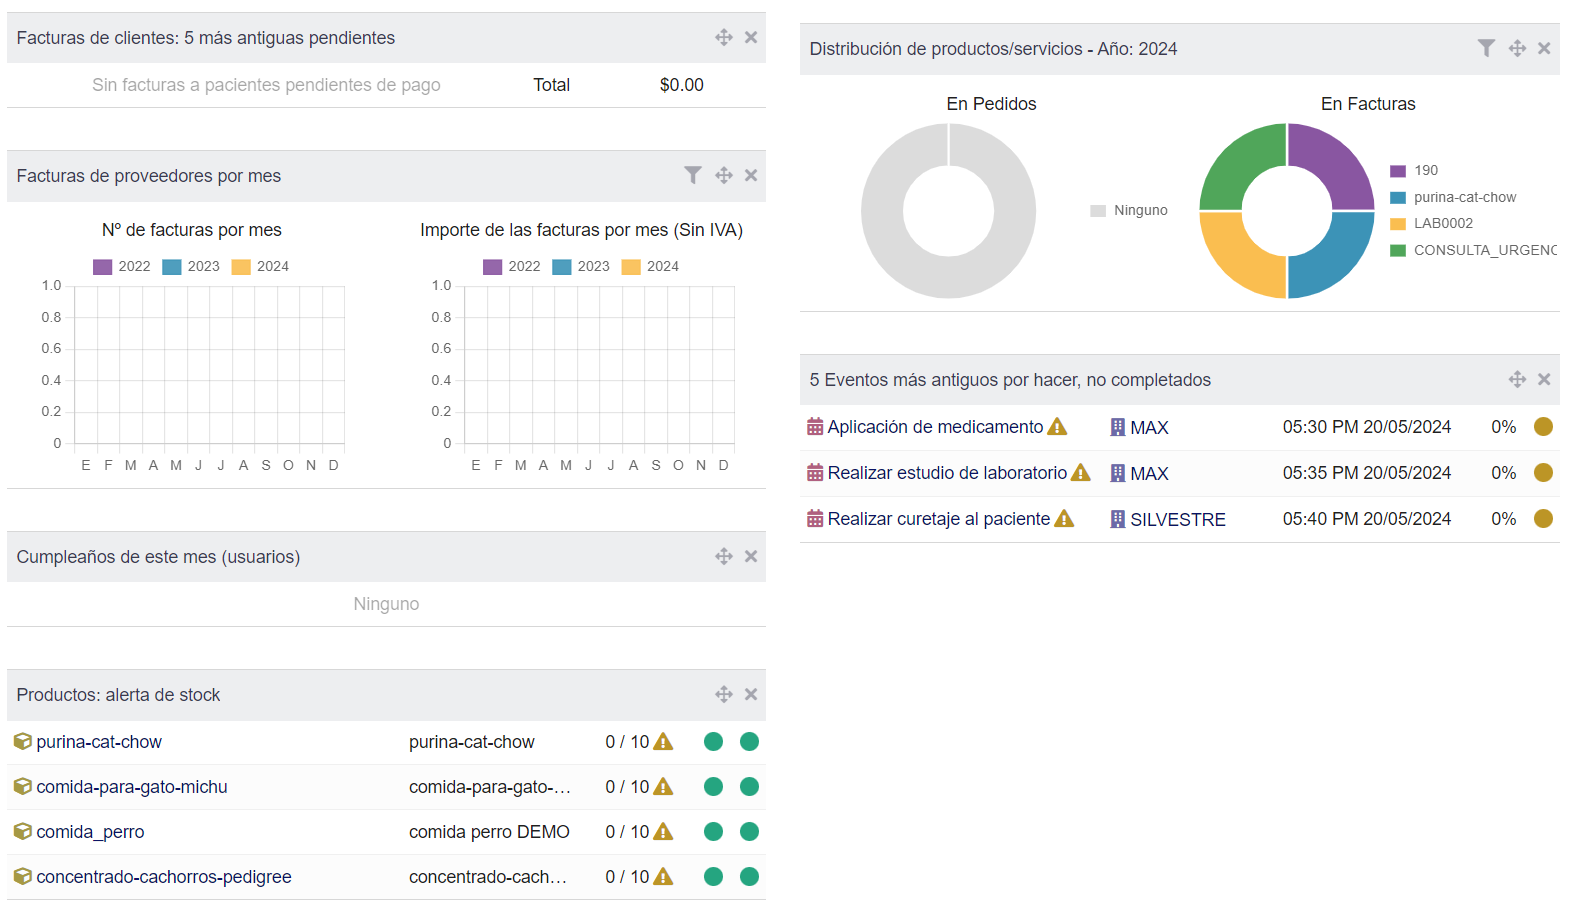Viewport: 1588px width, 914px height.
Task: Click green segment of En Facturas donut
Action: tap(1240, 163)
